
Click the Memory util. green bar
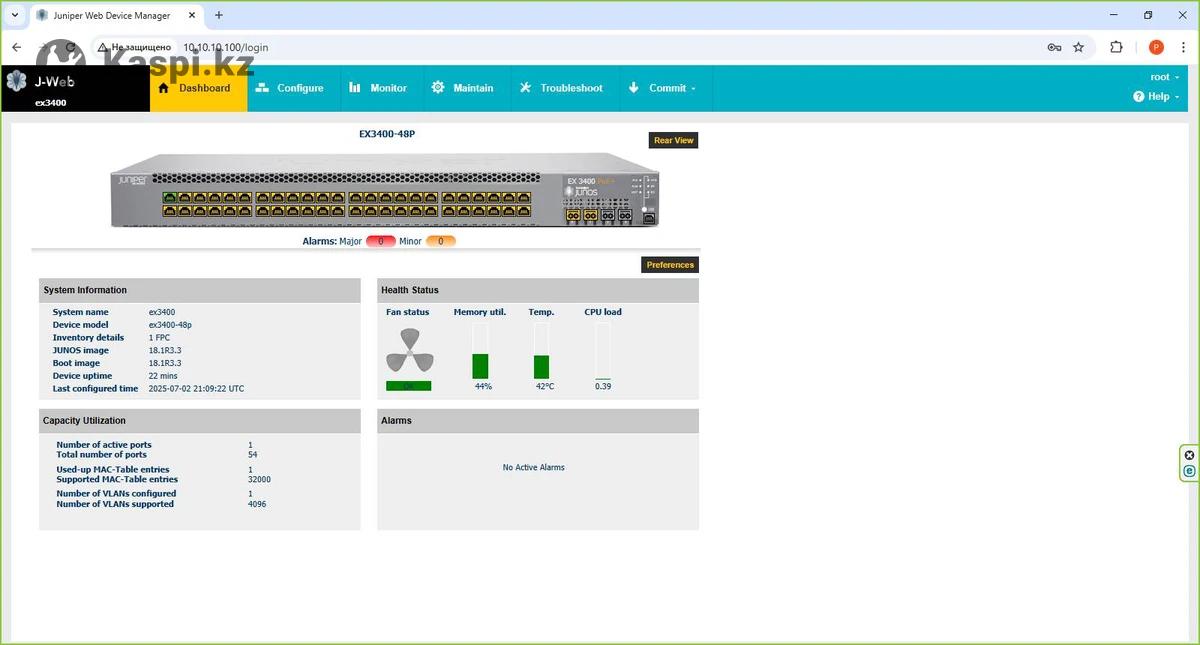coord(480,366)
